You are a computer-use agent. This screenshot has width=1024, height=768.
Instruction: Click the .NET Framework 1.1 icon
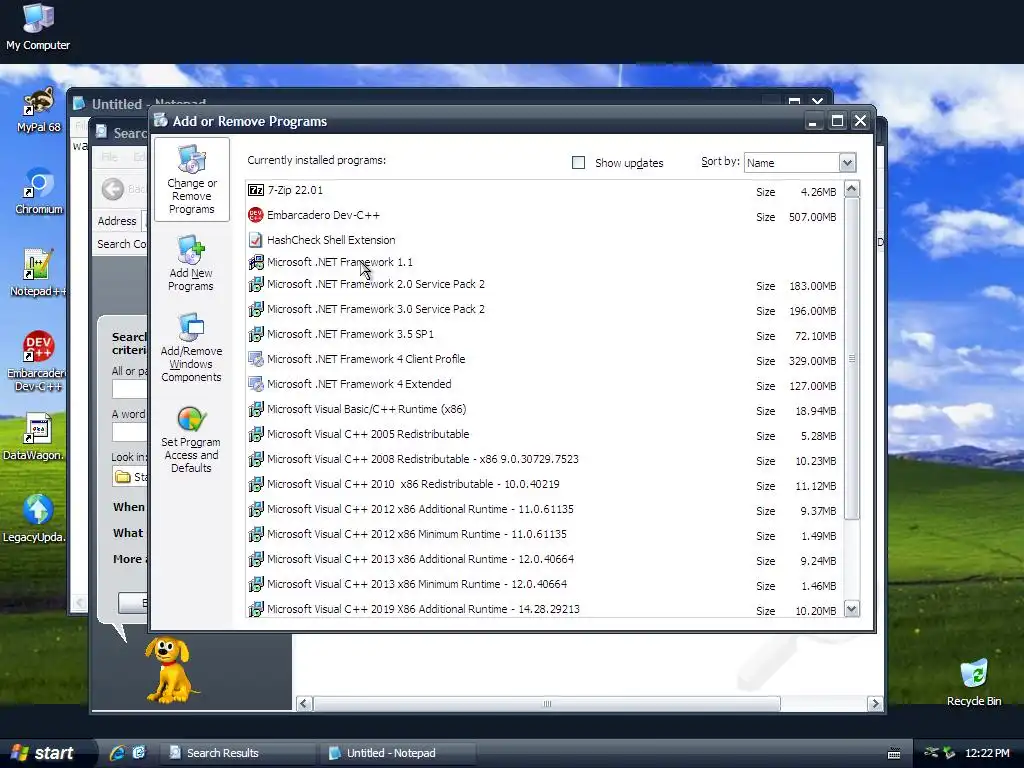pos(256,263)
